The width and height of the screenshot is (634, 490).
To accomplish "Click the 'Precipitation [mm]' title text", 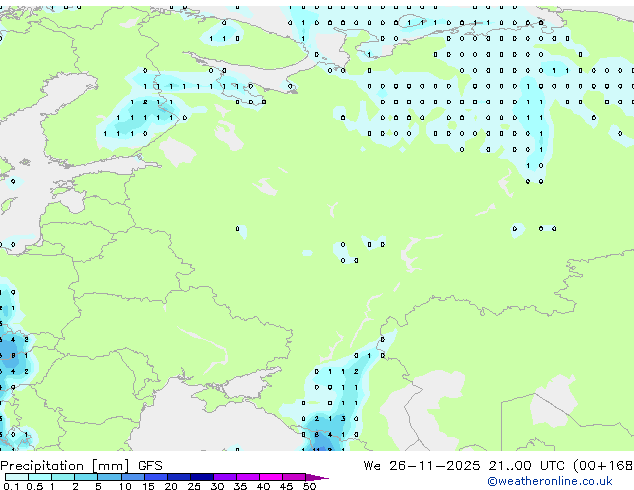I will (x=65, y=466).
